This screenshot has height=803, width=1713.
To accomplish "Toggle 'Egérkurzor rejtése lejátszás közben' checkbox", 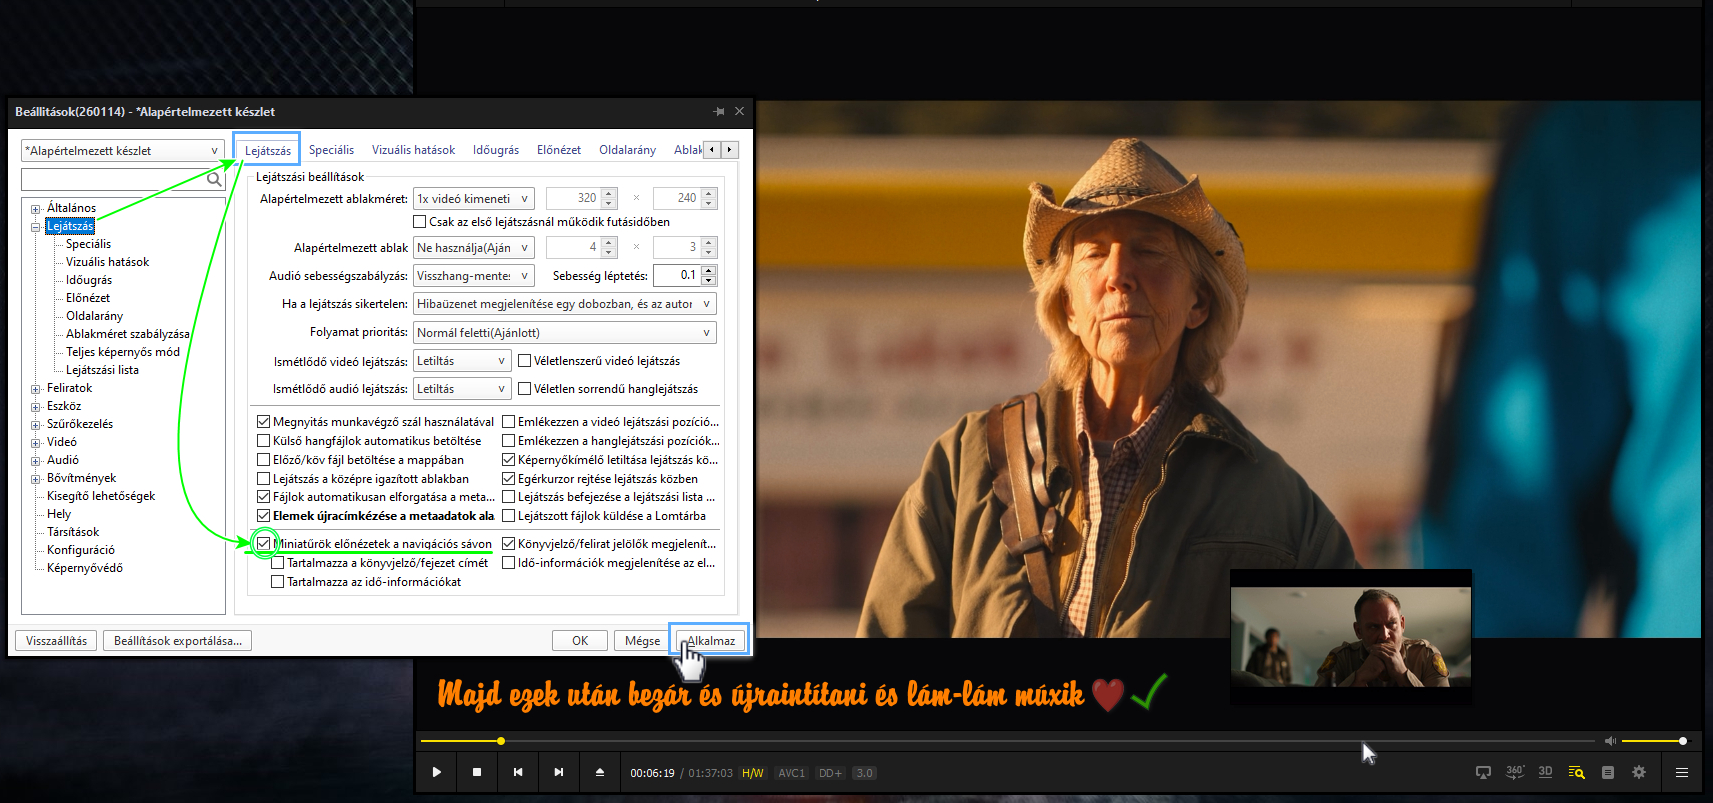I will pyautogui.click(x=509, y=479).
